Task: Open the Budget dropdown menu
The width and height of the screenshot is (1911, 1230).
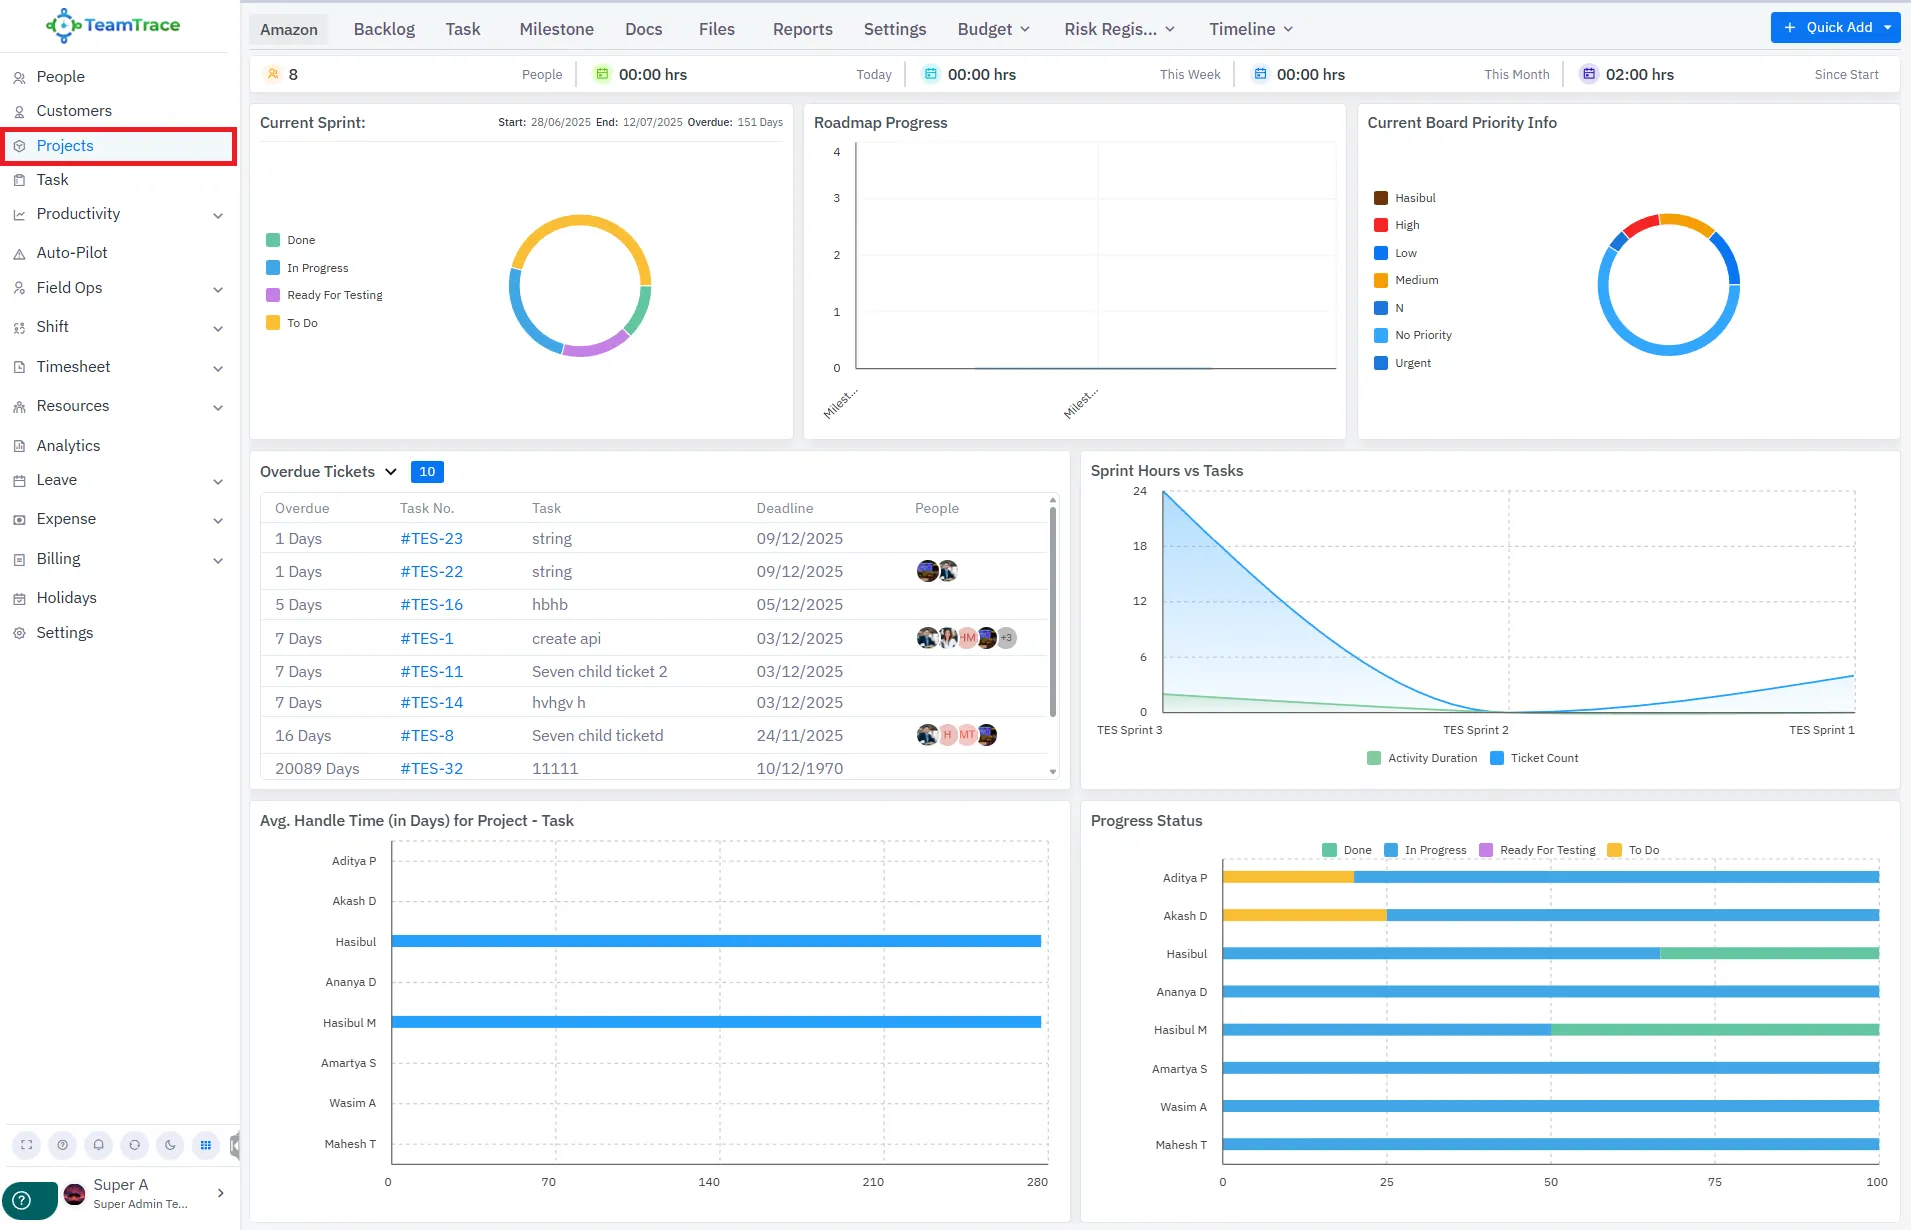Action: click(x=993, y=29)
